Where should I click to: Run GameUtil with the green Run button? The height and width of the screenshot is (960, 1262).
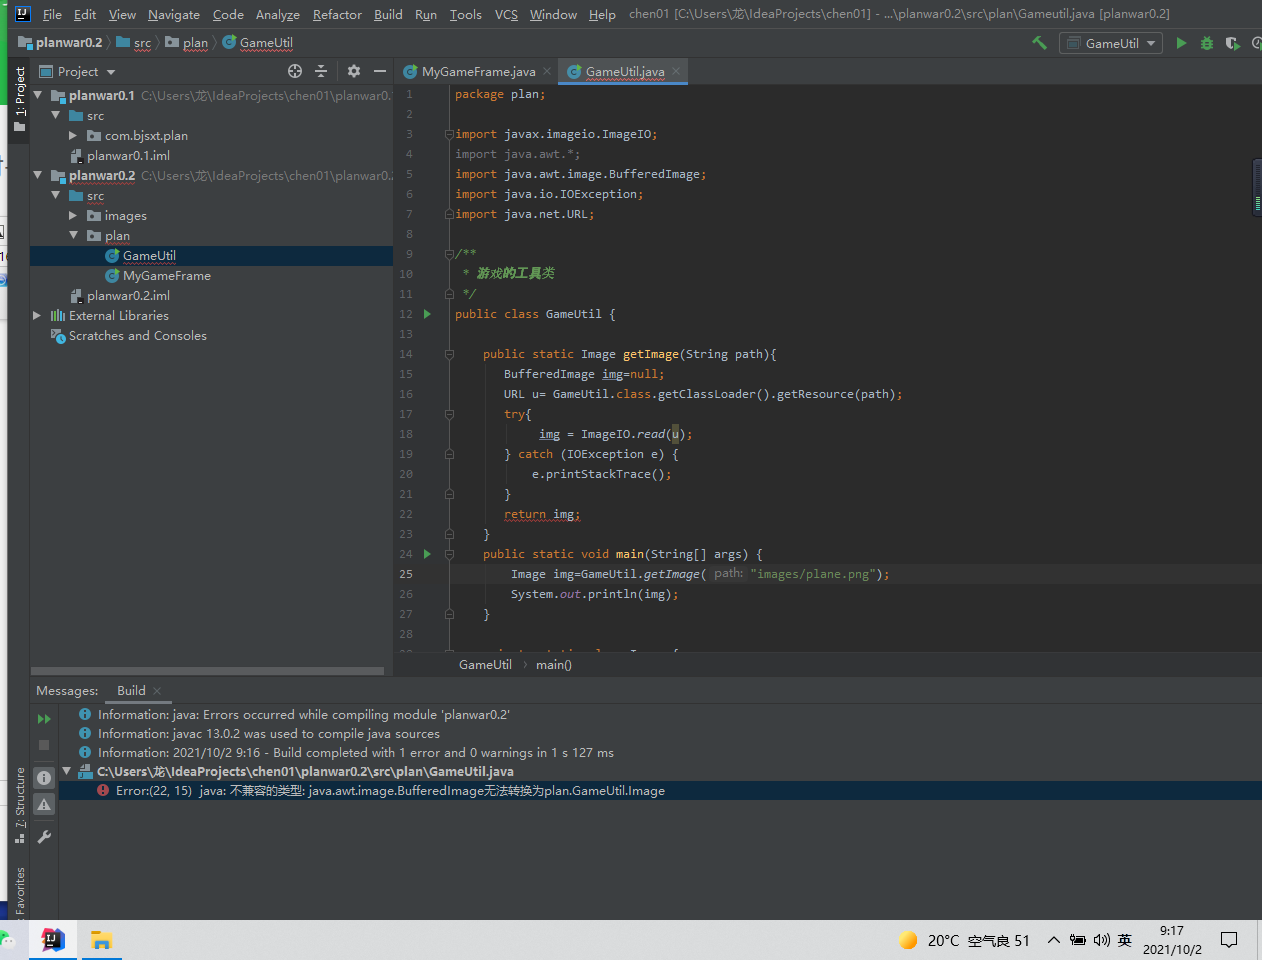click(x=1181, y=43)
